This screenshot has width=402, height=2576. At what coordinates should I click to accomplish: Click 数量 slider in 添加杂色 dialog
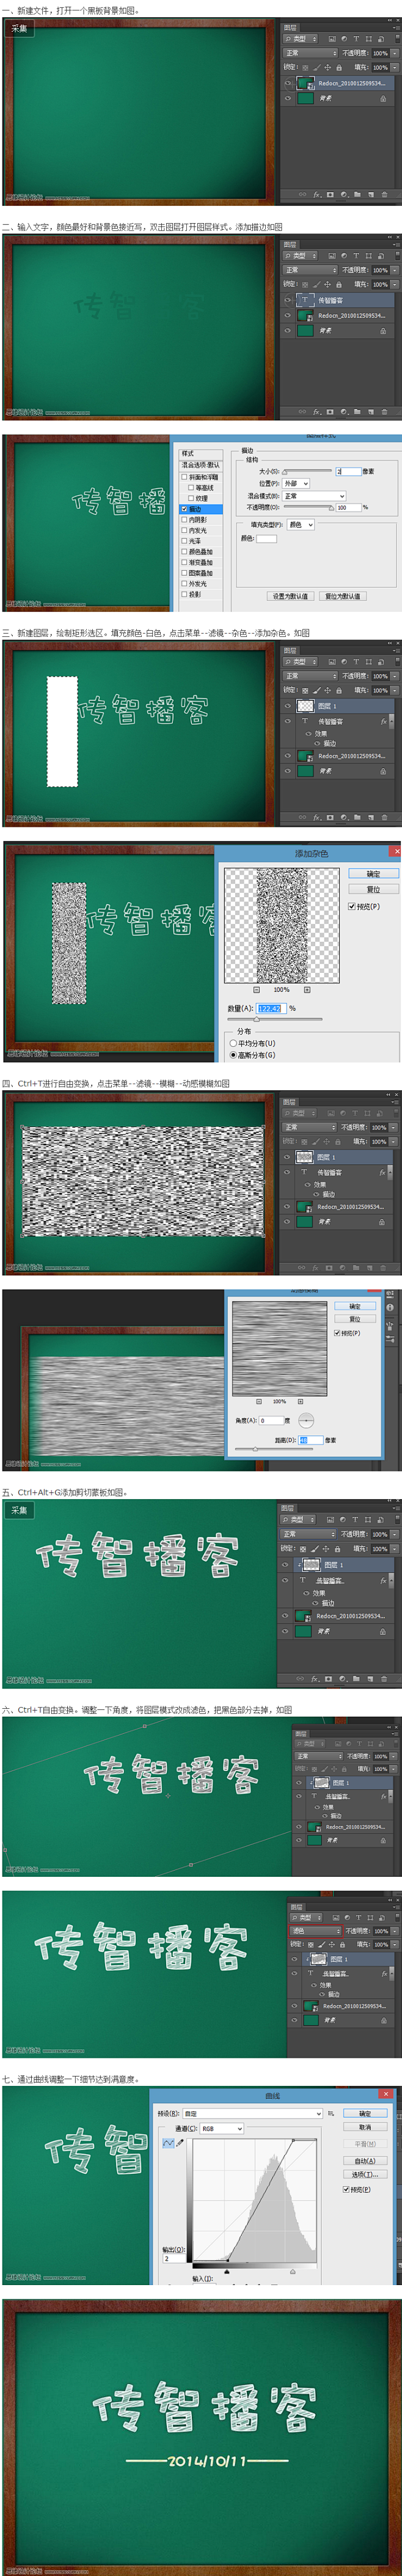pyautogui.click(x=275, y=1019)
